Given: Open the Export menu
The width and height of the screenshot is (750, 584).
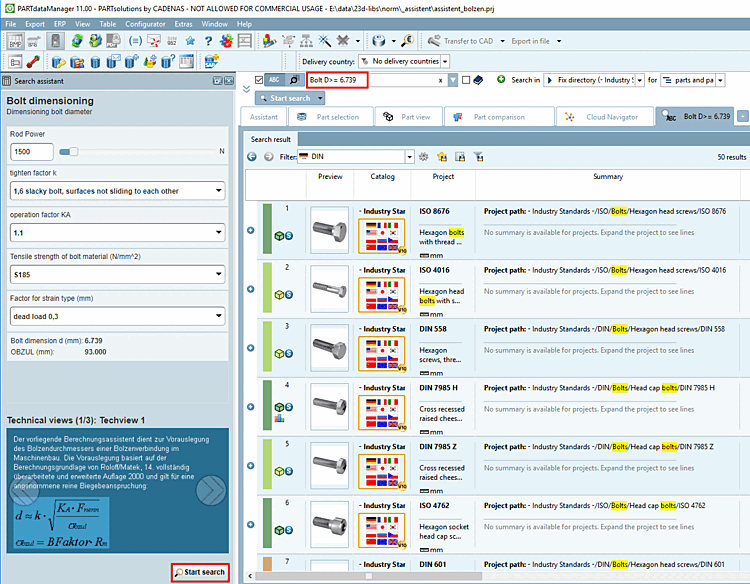Looking at the screenshot, I should click(x=35, y=24).
